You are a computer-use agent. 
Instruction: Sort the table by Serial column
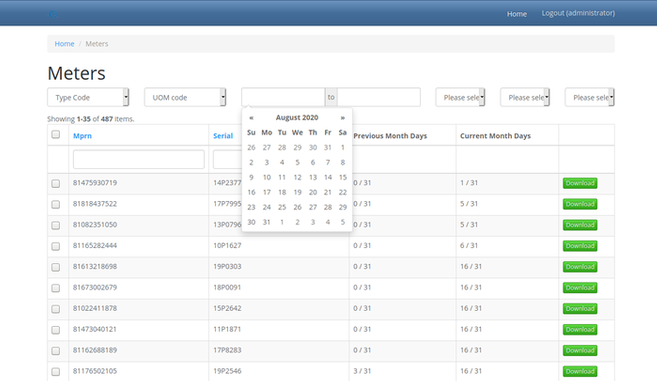point(223,136)
